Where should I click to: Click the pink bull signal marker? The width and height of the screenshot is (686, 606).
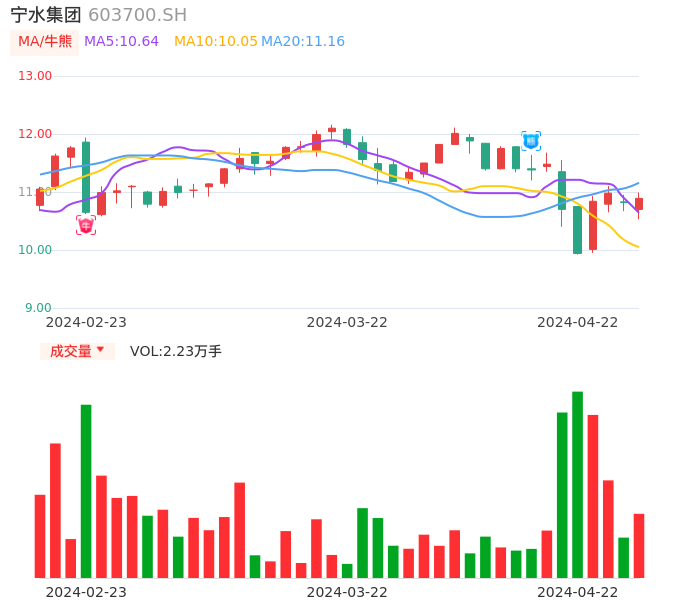pos(86,226)
